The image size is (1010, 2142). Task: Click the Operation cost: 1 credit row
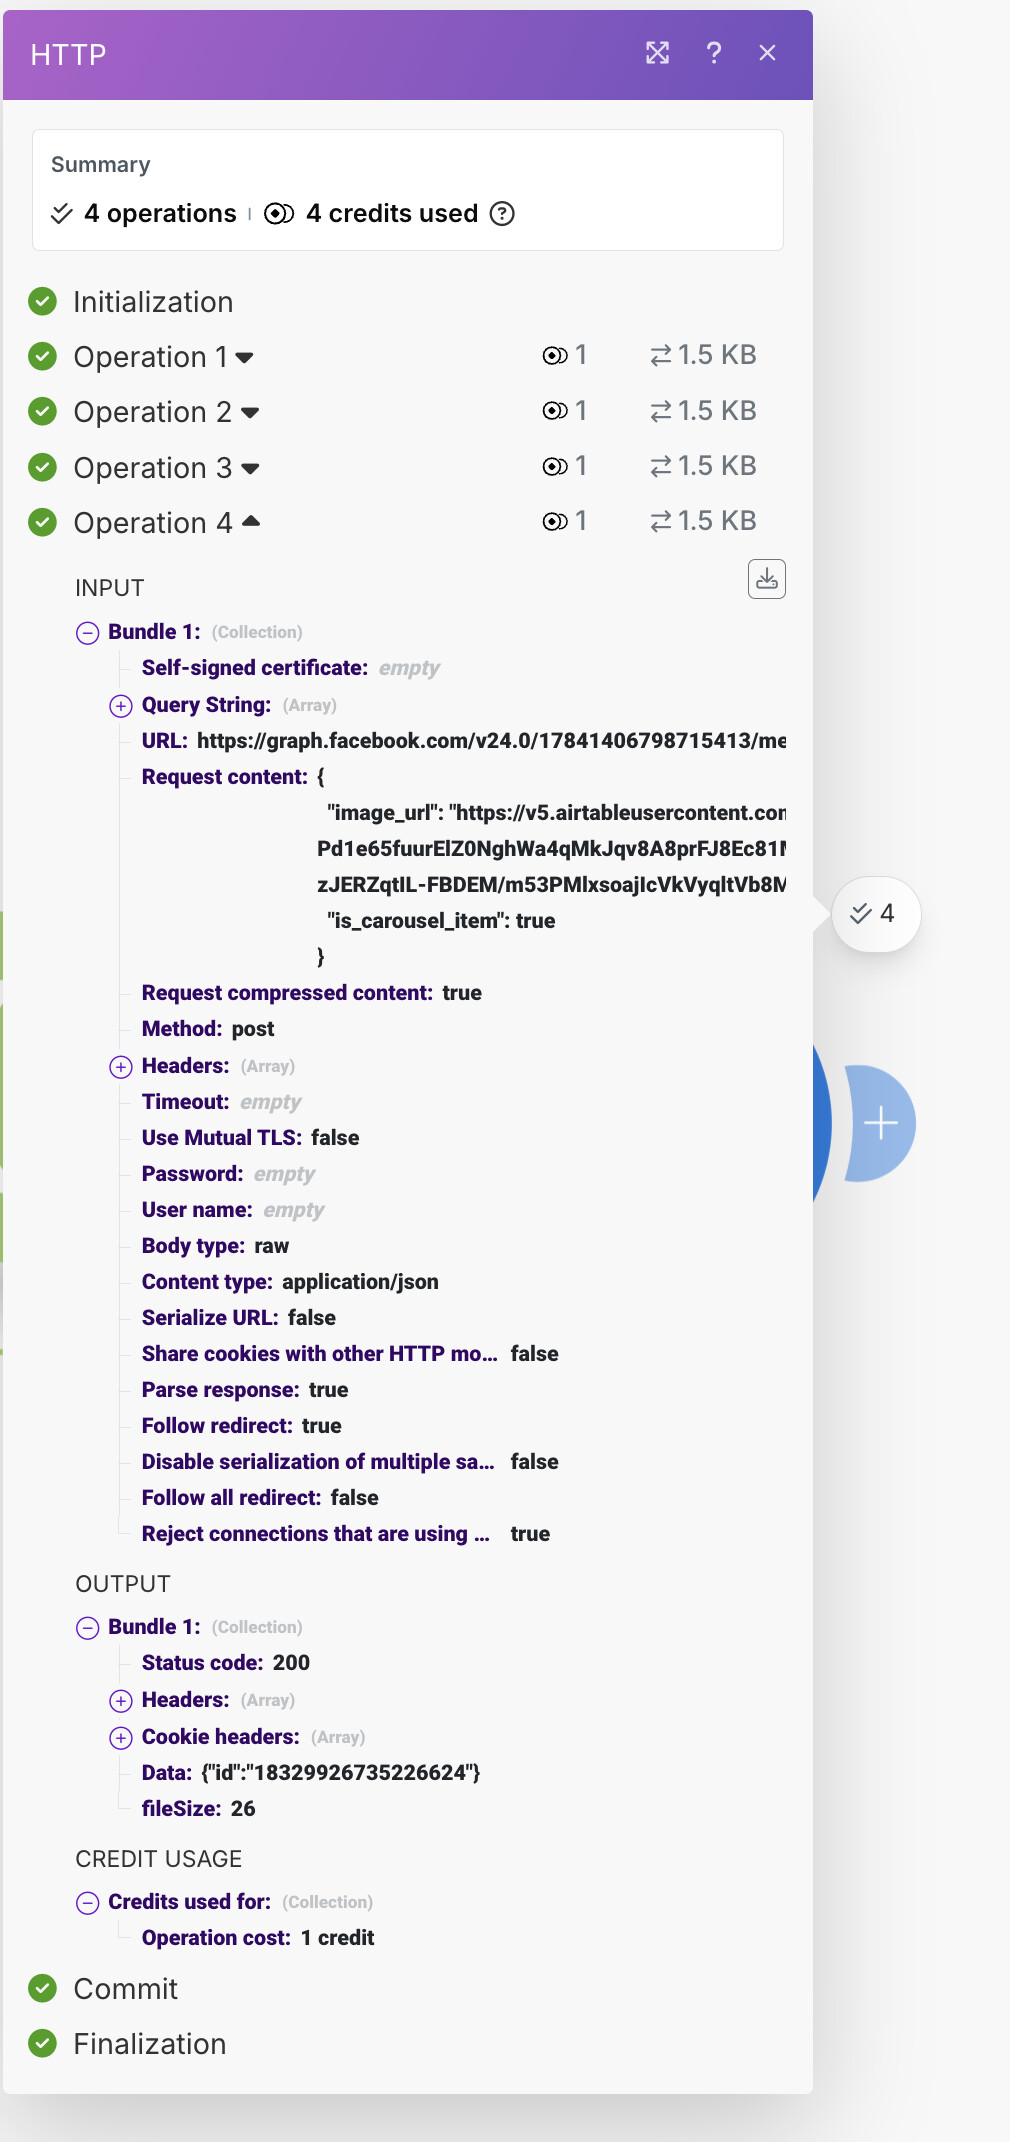[258, 1938]
